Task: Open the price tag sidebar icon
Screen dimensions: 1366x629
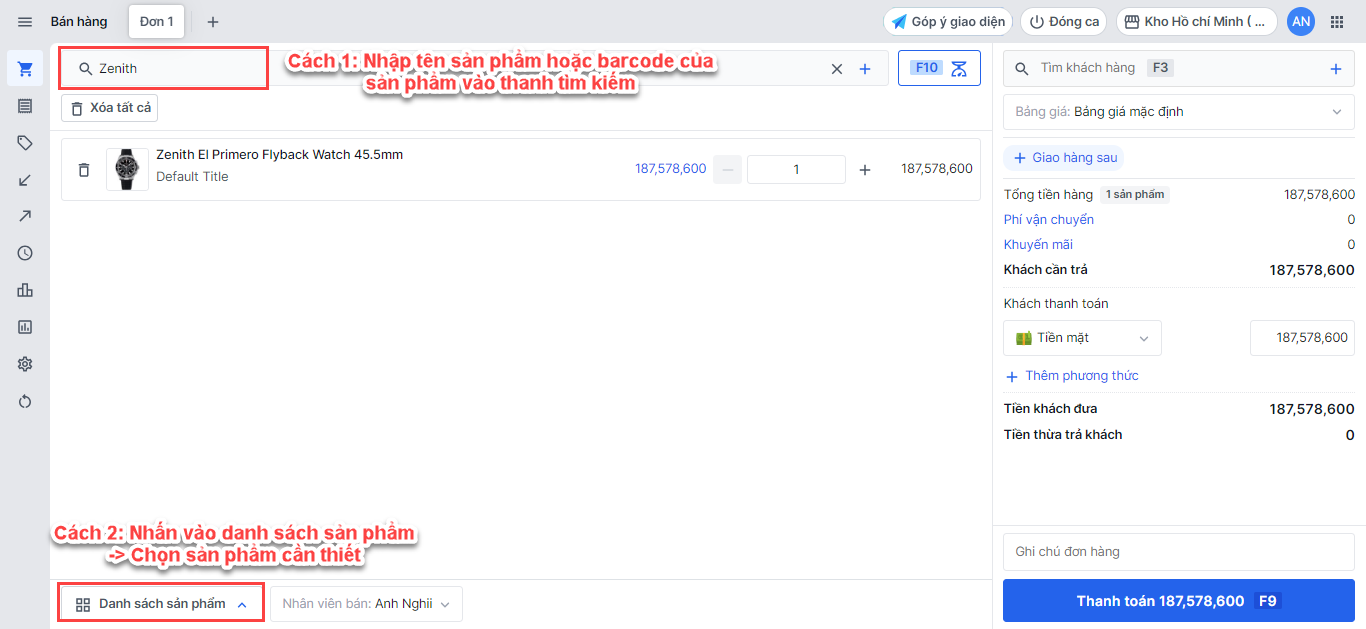Action: [x=25, y=143]
